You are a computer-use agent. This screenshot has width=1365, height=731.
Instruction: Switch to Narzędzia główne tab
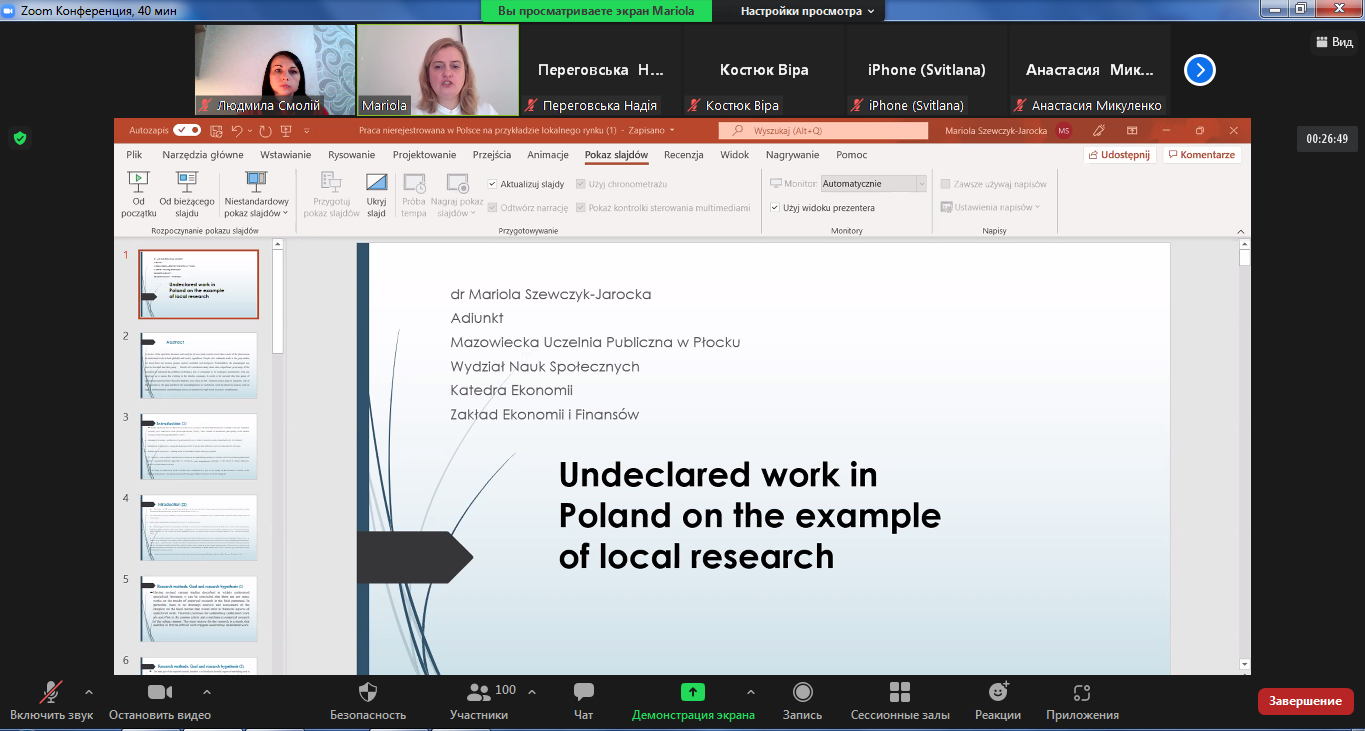tap(203, 155)
